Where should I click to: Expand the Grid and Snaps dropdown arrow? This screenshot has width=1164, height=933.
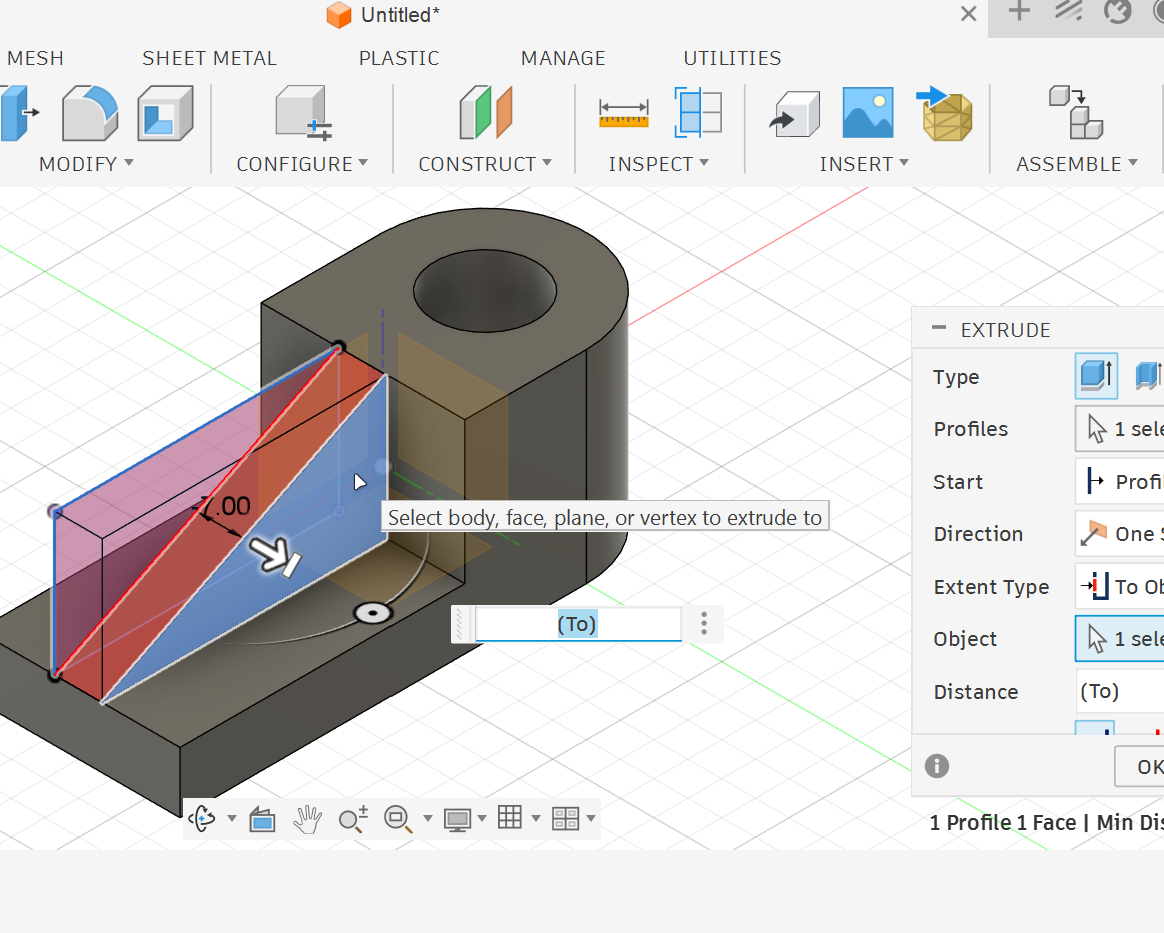[536, 819]
